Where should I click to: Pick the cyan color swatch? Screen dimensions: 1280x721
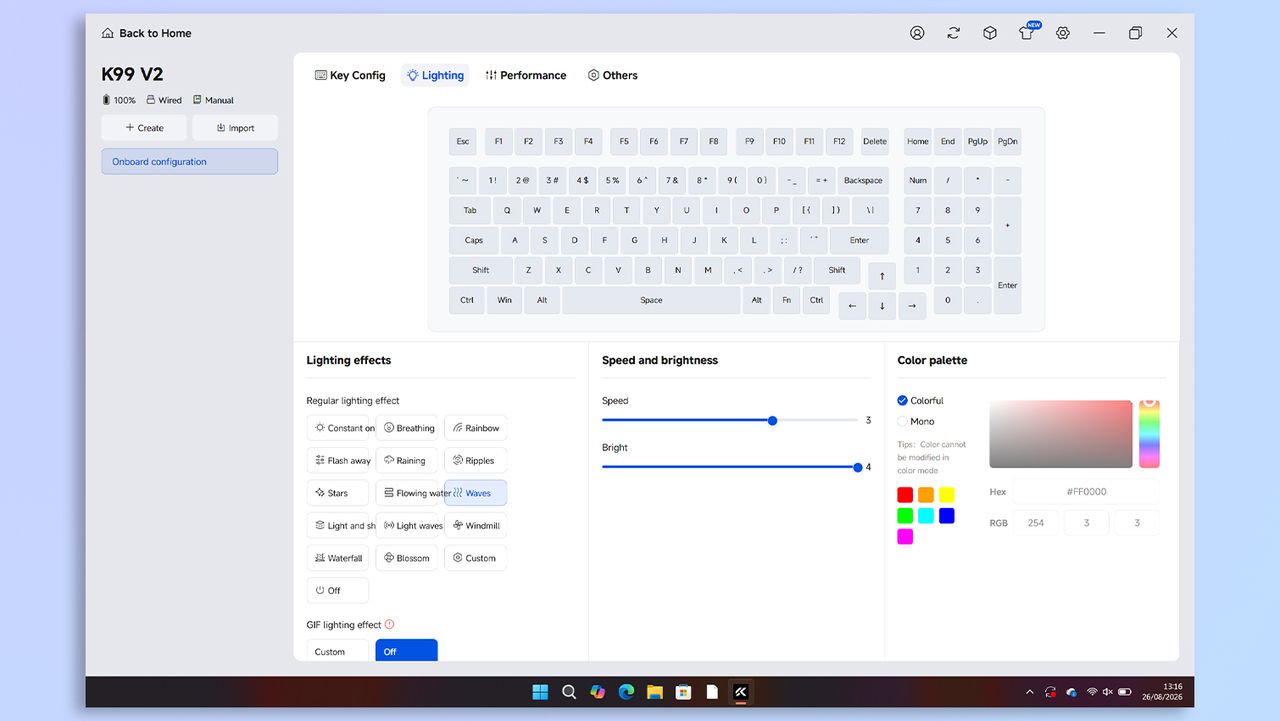pos(926,516)
